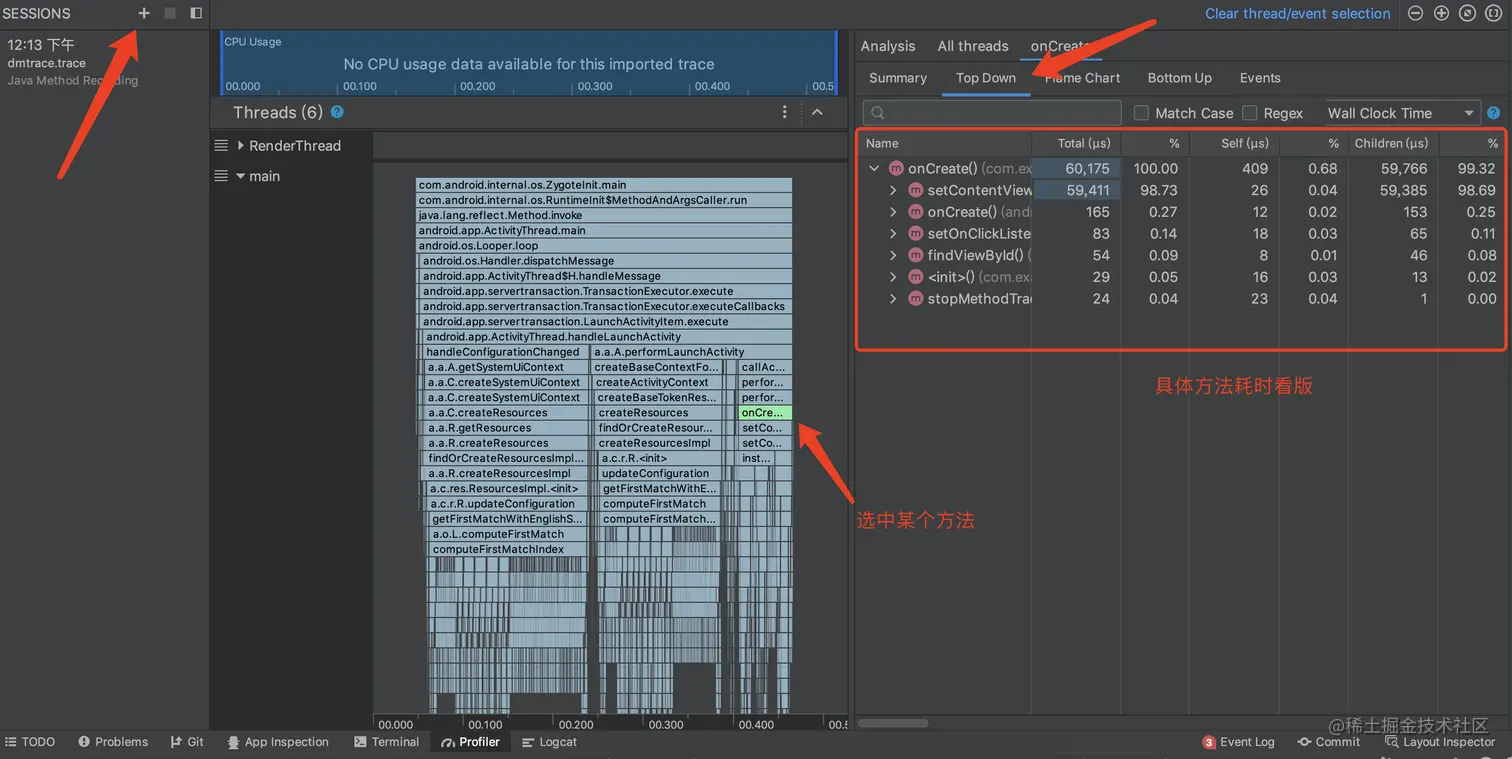
Task: Open the Event Log with 3 notifications
Action: coord(1238,742)
